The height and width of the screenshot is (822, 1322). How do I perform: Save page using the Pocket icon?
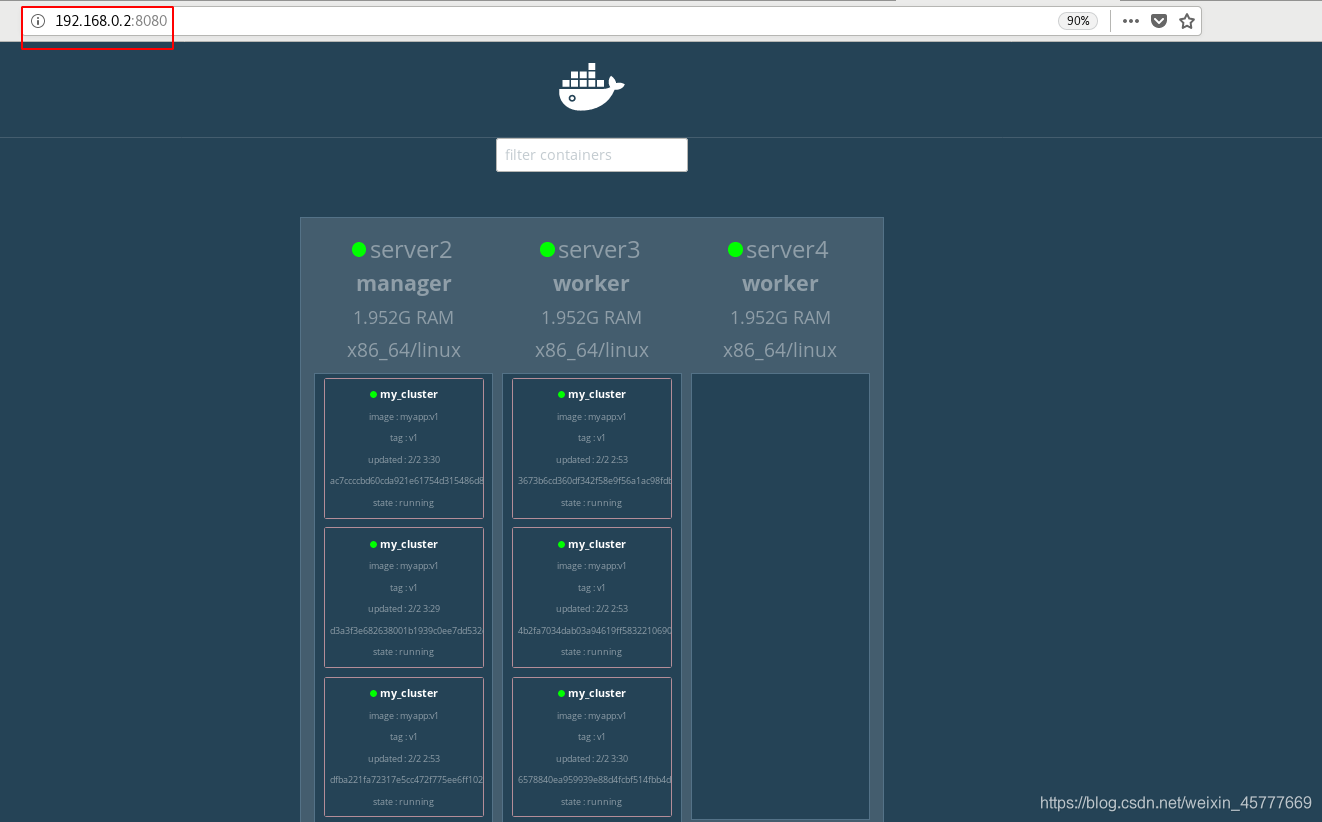point(1159,21)
